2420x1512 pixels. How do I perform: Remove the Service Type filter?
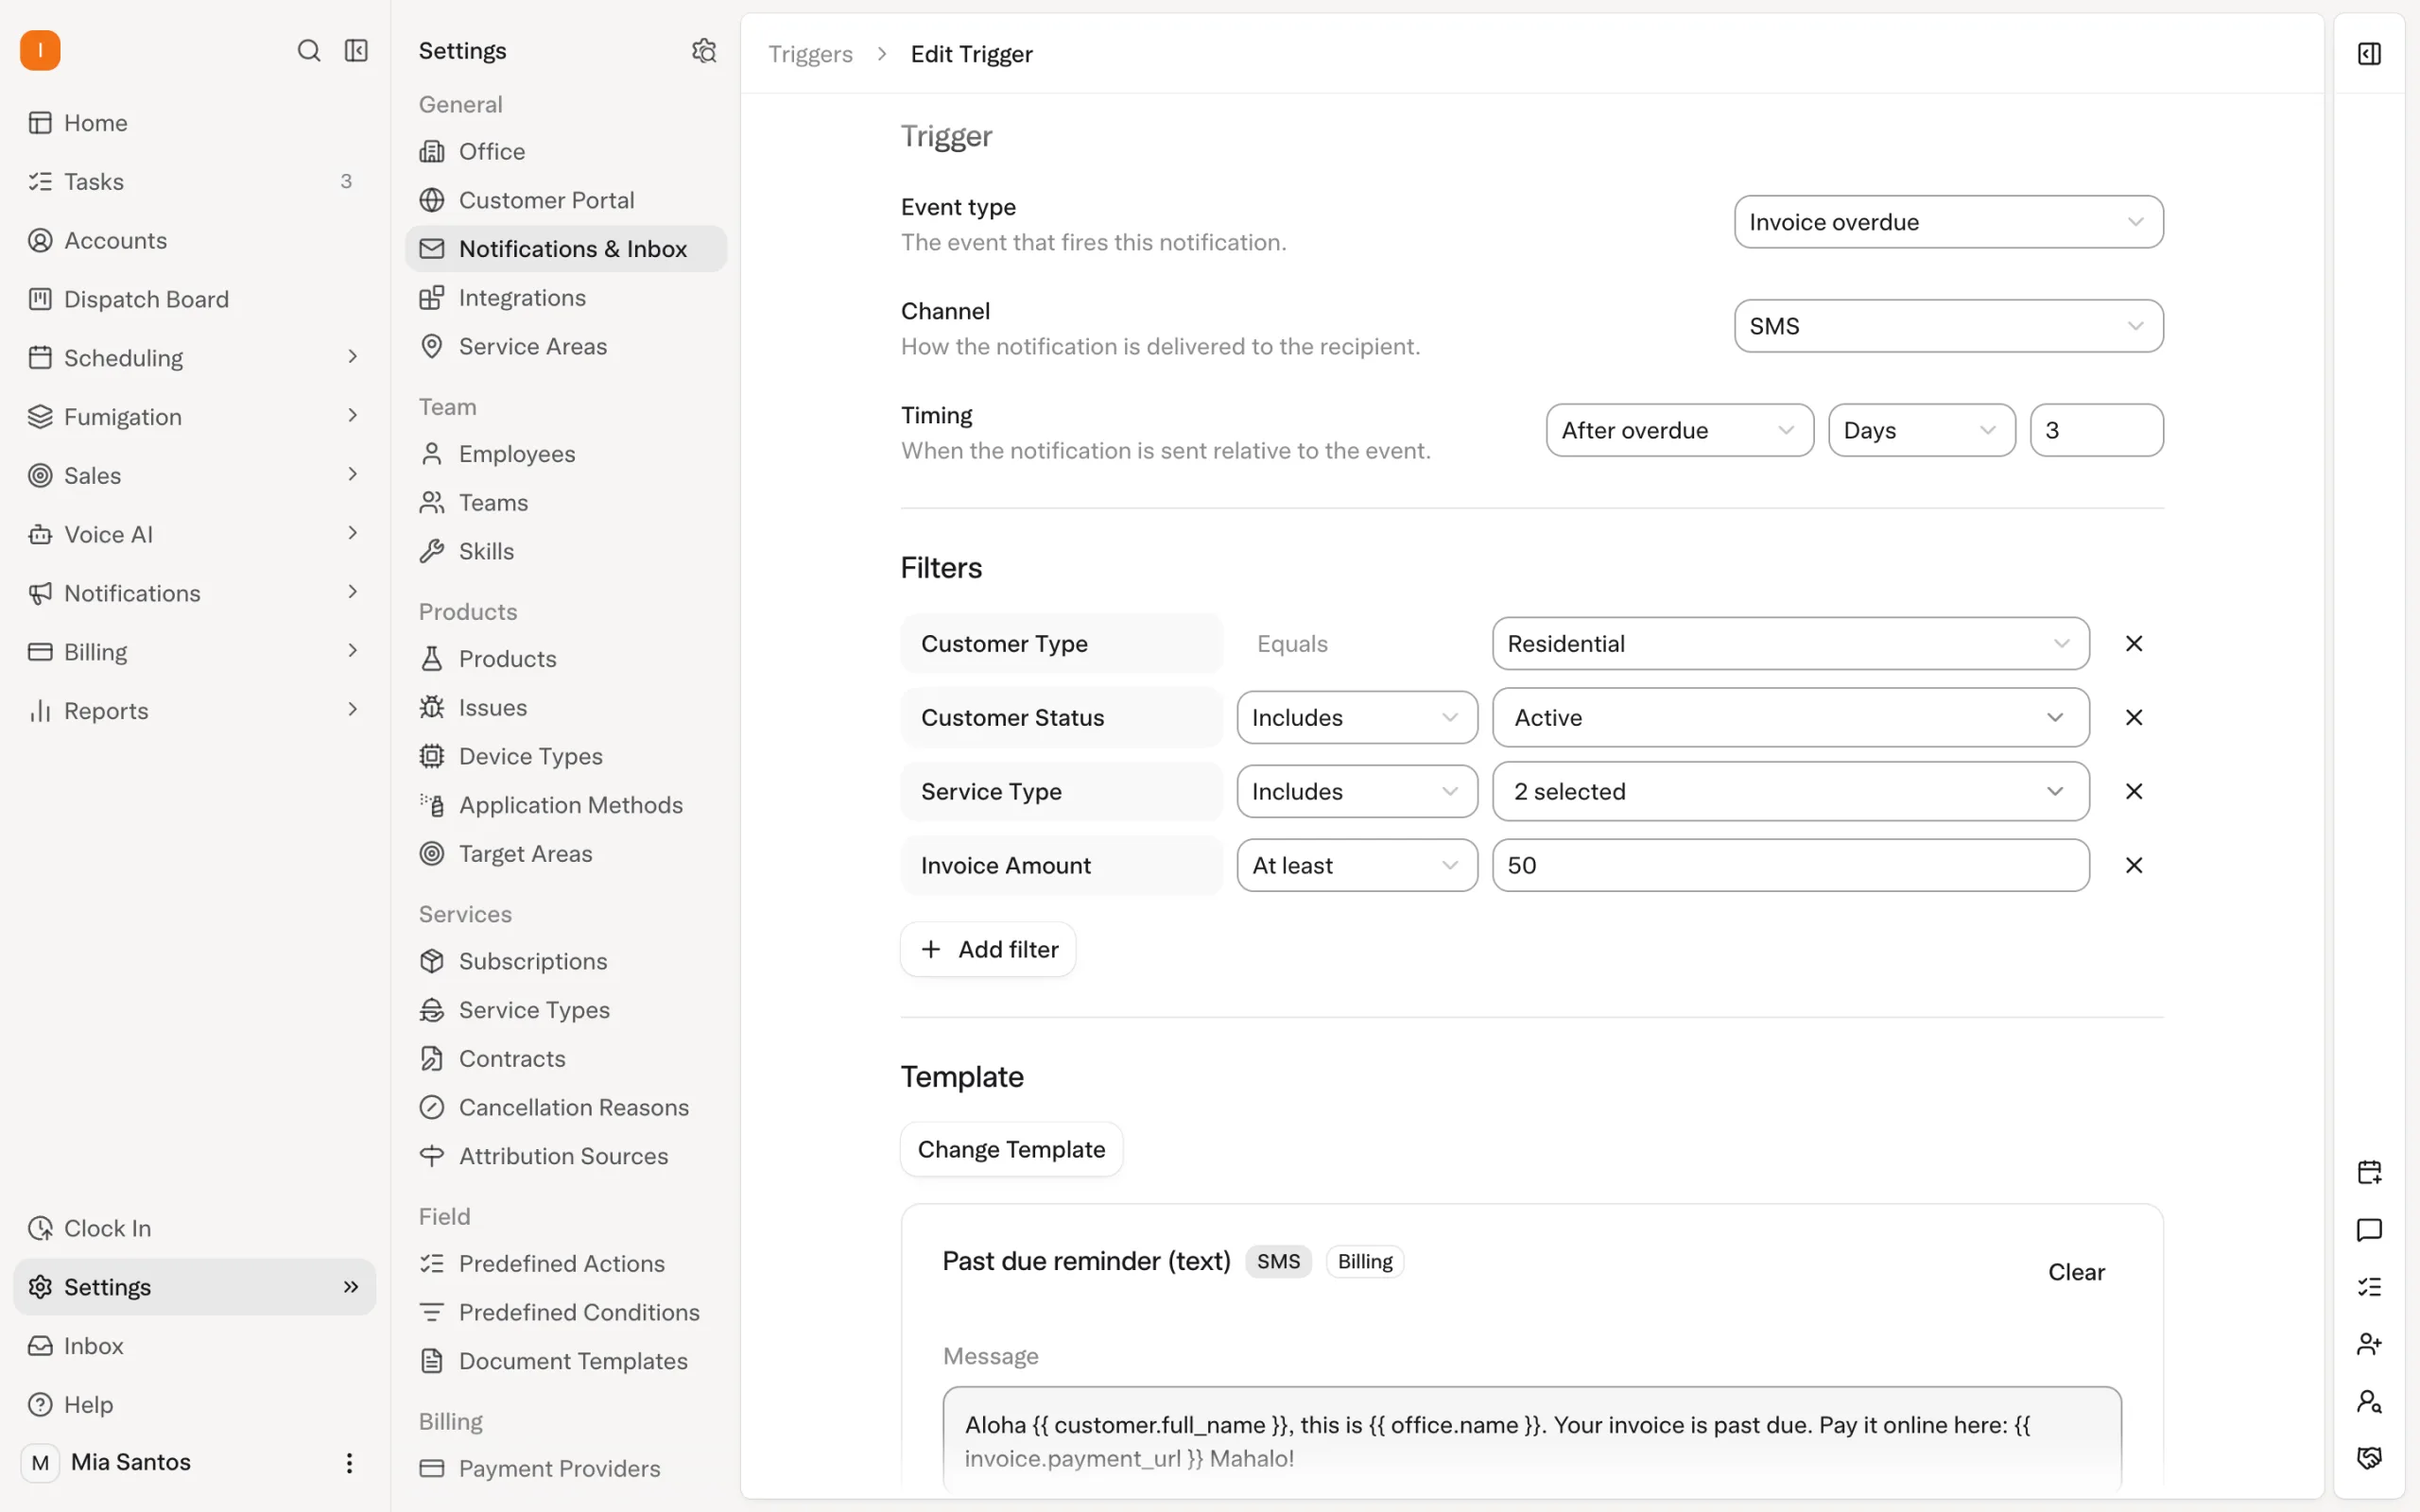[2133, 792]
